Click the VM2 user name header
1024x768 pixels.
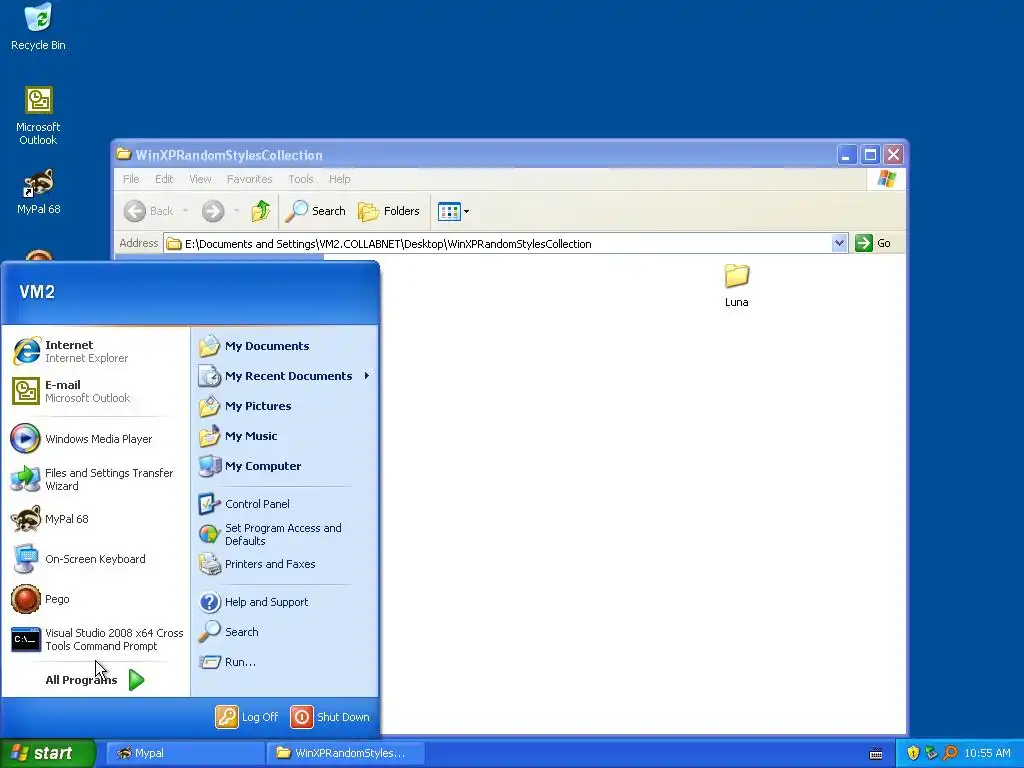coord(37,292)
